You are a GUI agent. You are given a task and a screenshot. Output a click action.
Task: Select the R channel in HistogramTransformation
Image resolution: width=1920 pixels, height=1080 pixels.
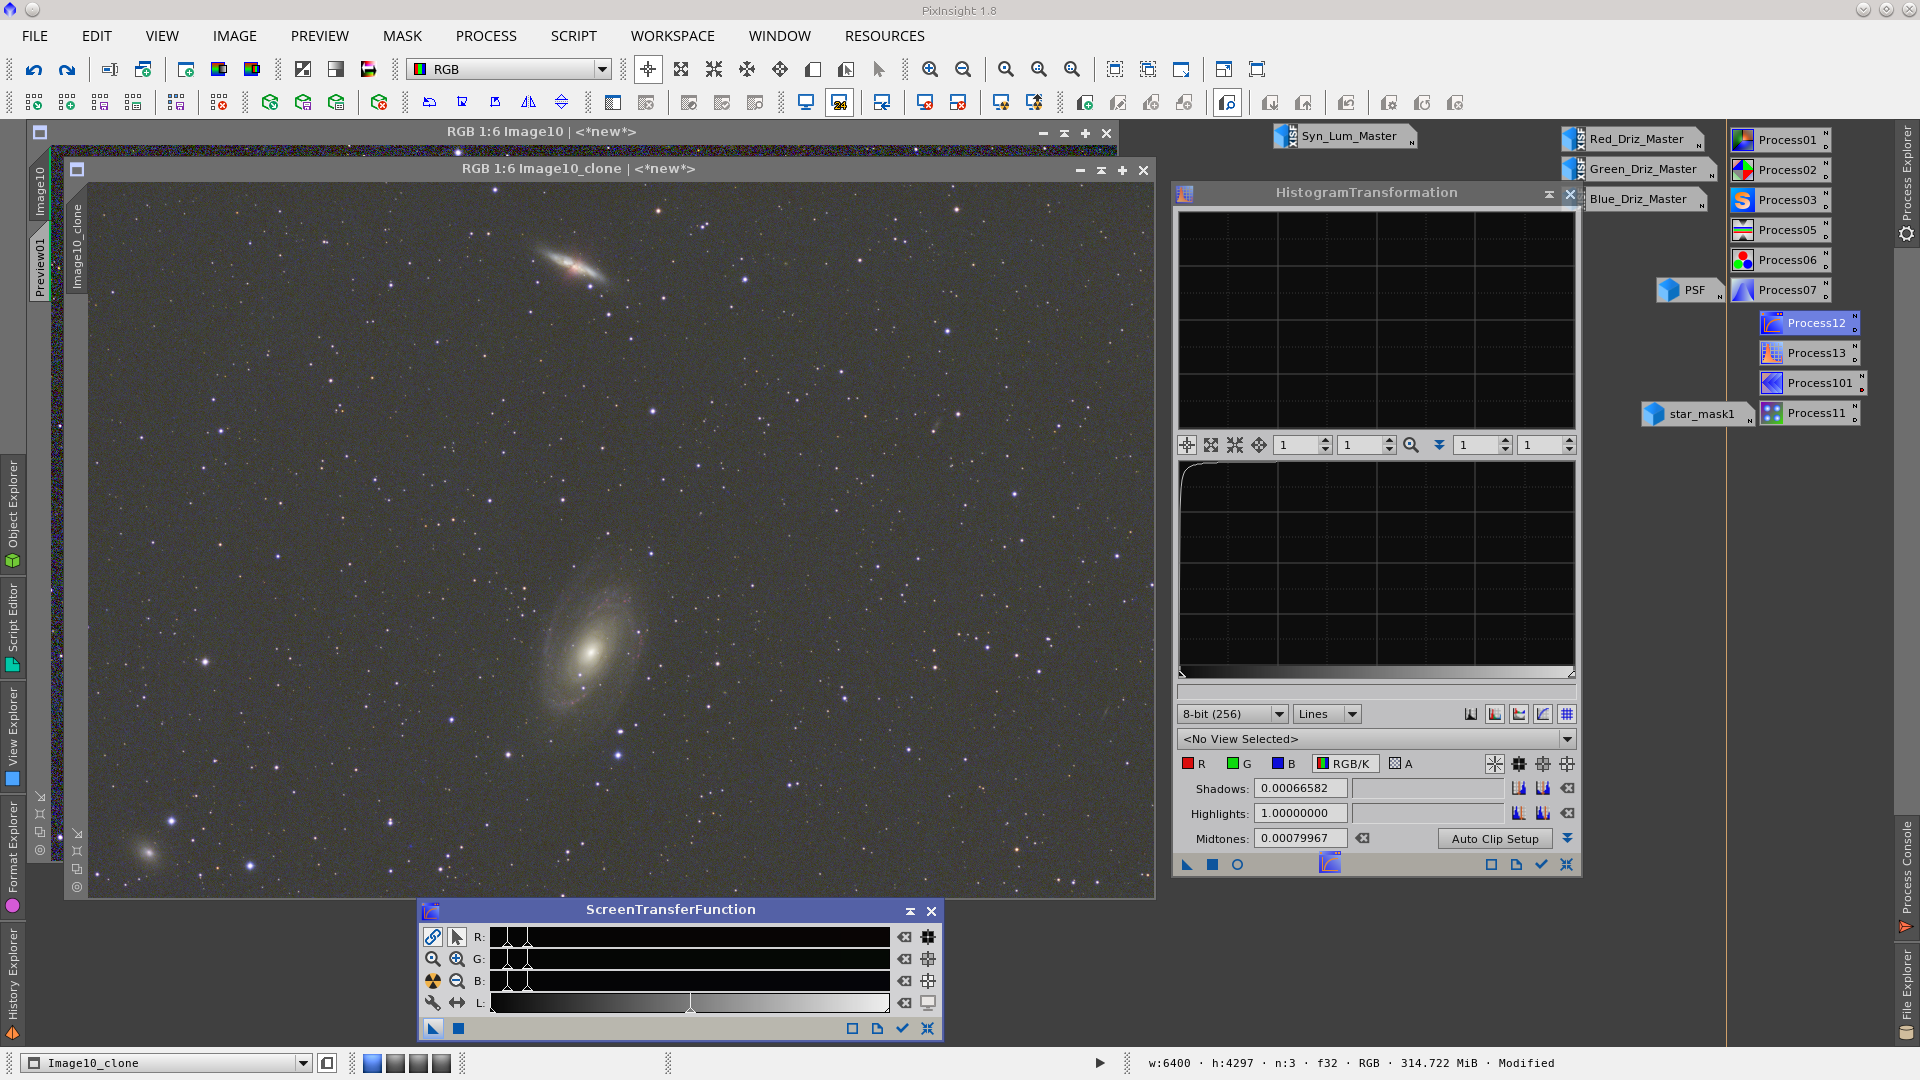click(x=1193, y=763)
